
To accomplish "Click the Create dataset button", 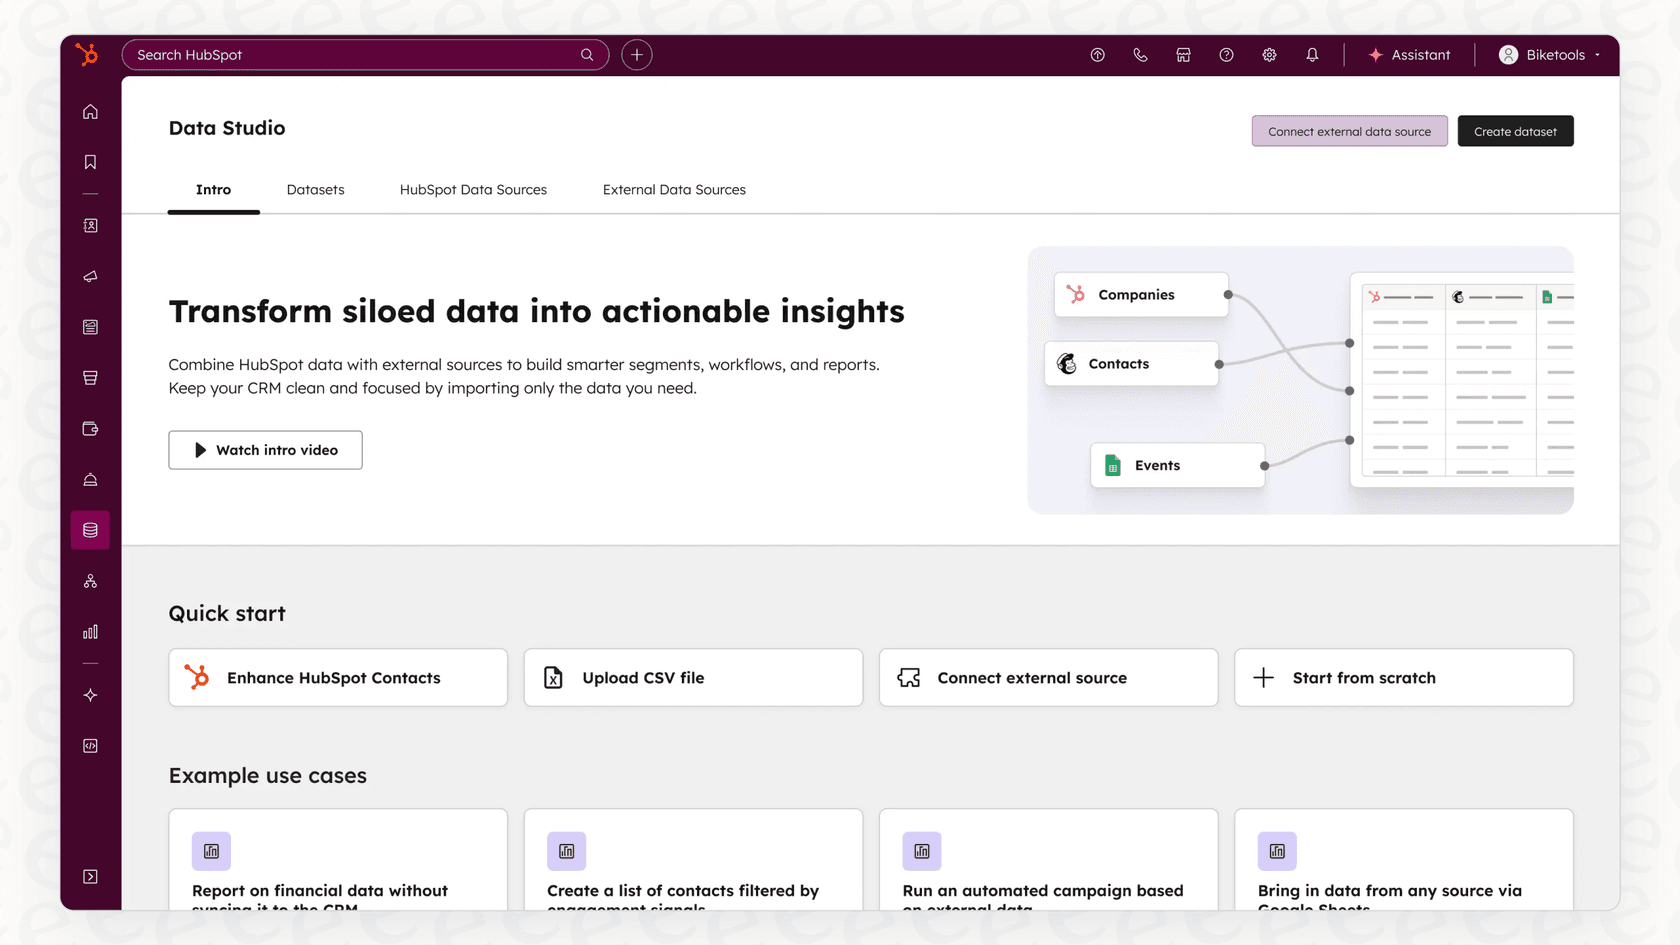I will 1515,131.
